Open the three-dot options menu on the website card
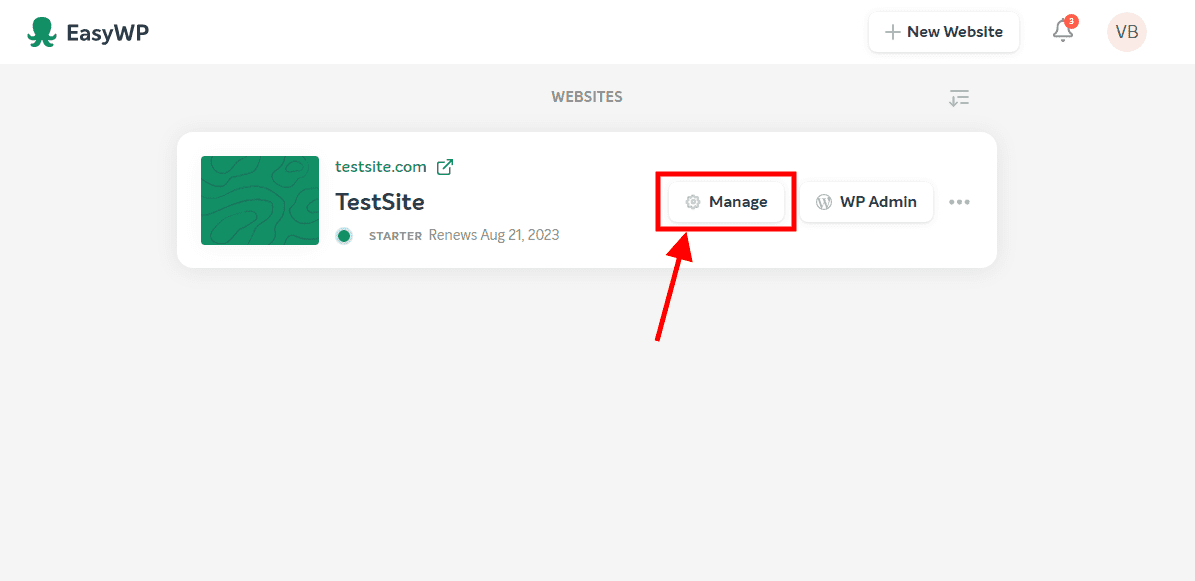1195x581 pixels. point(959,201)
